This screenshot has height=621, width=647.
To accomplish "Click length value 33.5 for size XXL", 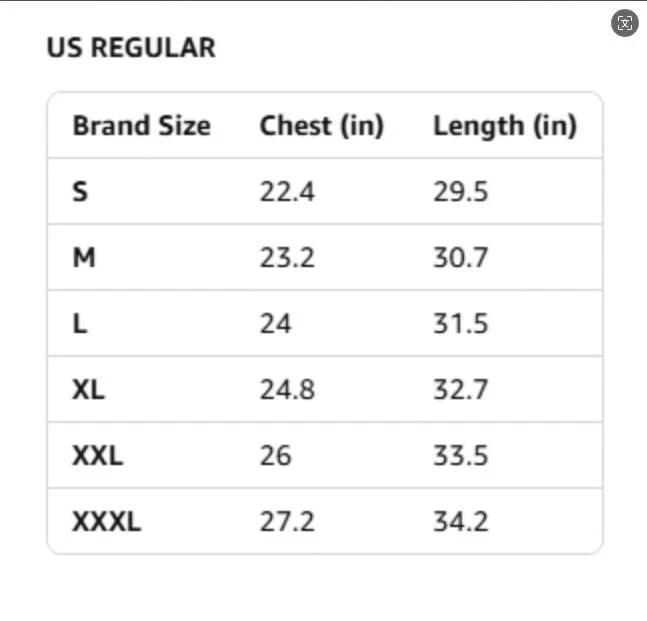I will (x=461, y=456).
